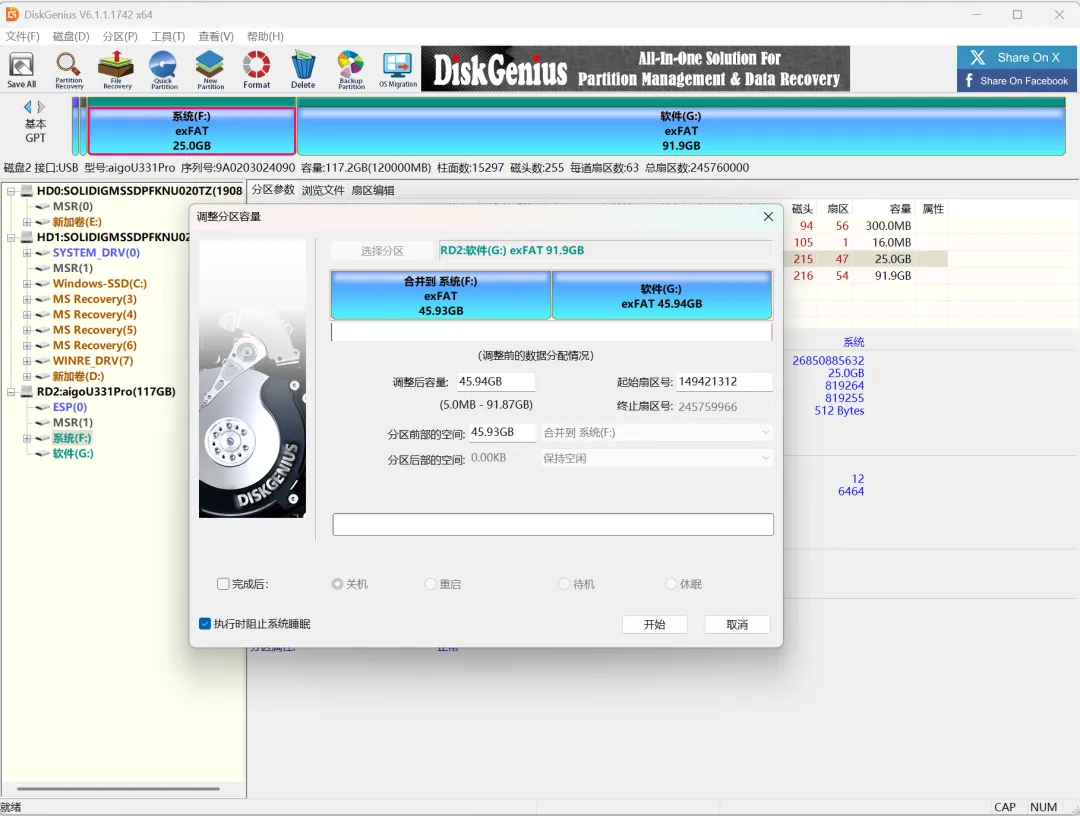The height and width of the screenshot is (816, 1080).
Task: Click the Delete partition icon
Action: click(x=303, y=70)
